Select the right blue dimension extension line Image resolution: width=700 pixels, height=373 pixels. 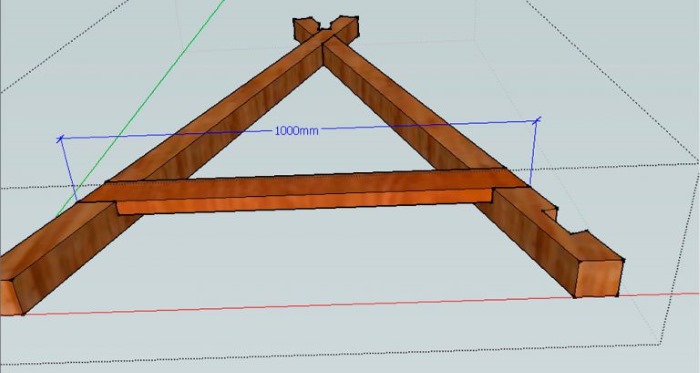[533, 152]
